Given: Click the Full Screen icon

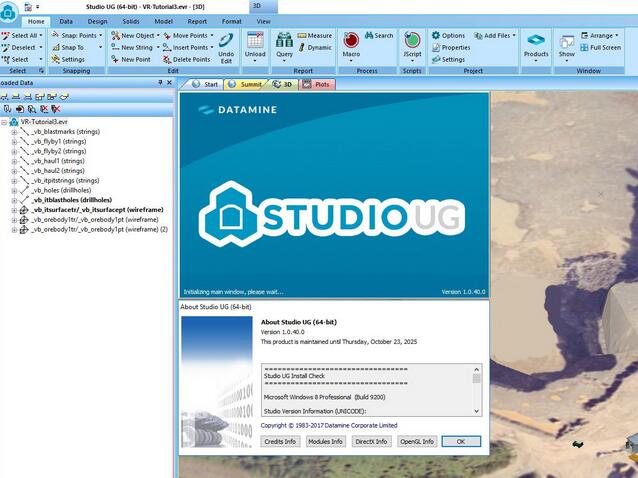Looking at the screenshot, I should [x=584, y=48].
